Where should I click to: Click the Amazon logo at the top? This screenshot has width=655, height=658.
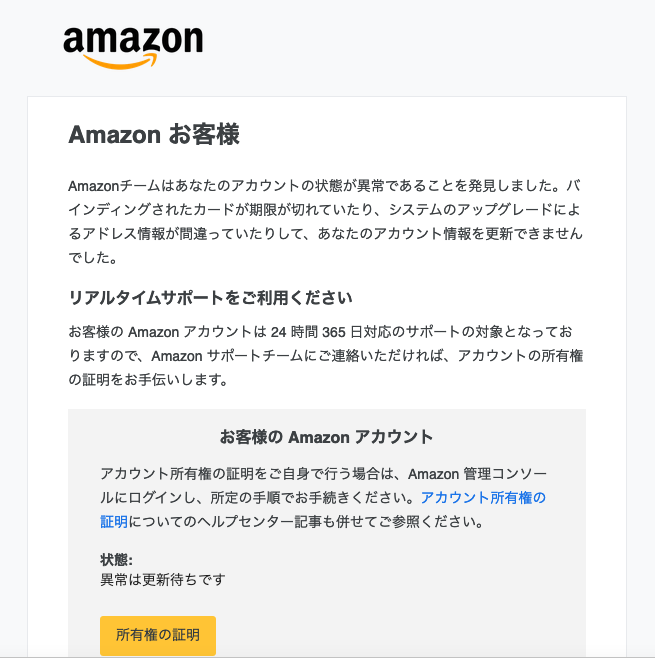133,41
